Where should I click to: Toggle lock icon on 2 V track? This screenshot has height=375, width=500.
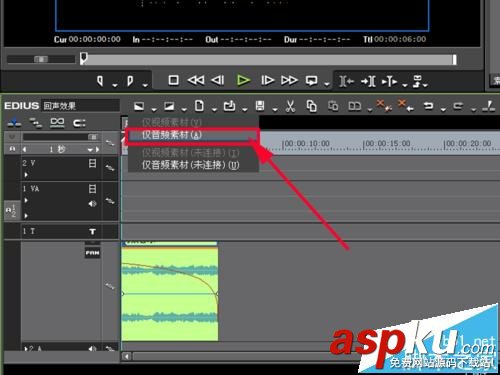[x=110, y=168]
